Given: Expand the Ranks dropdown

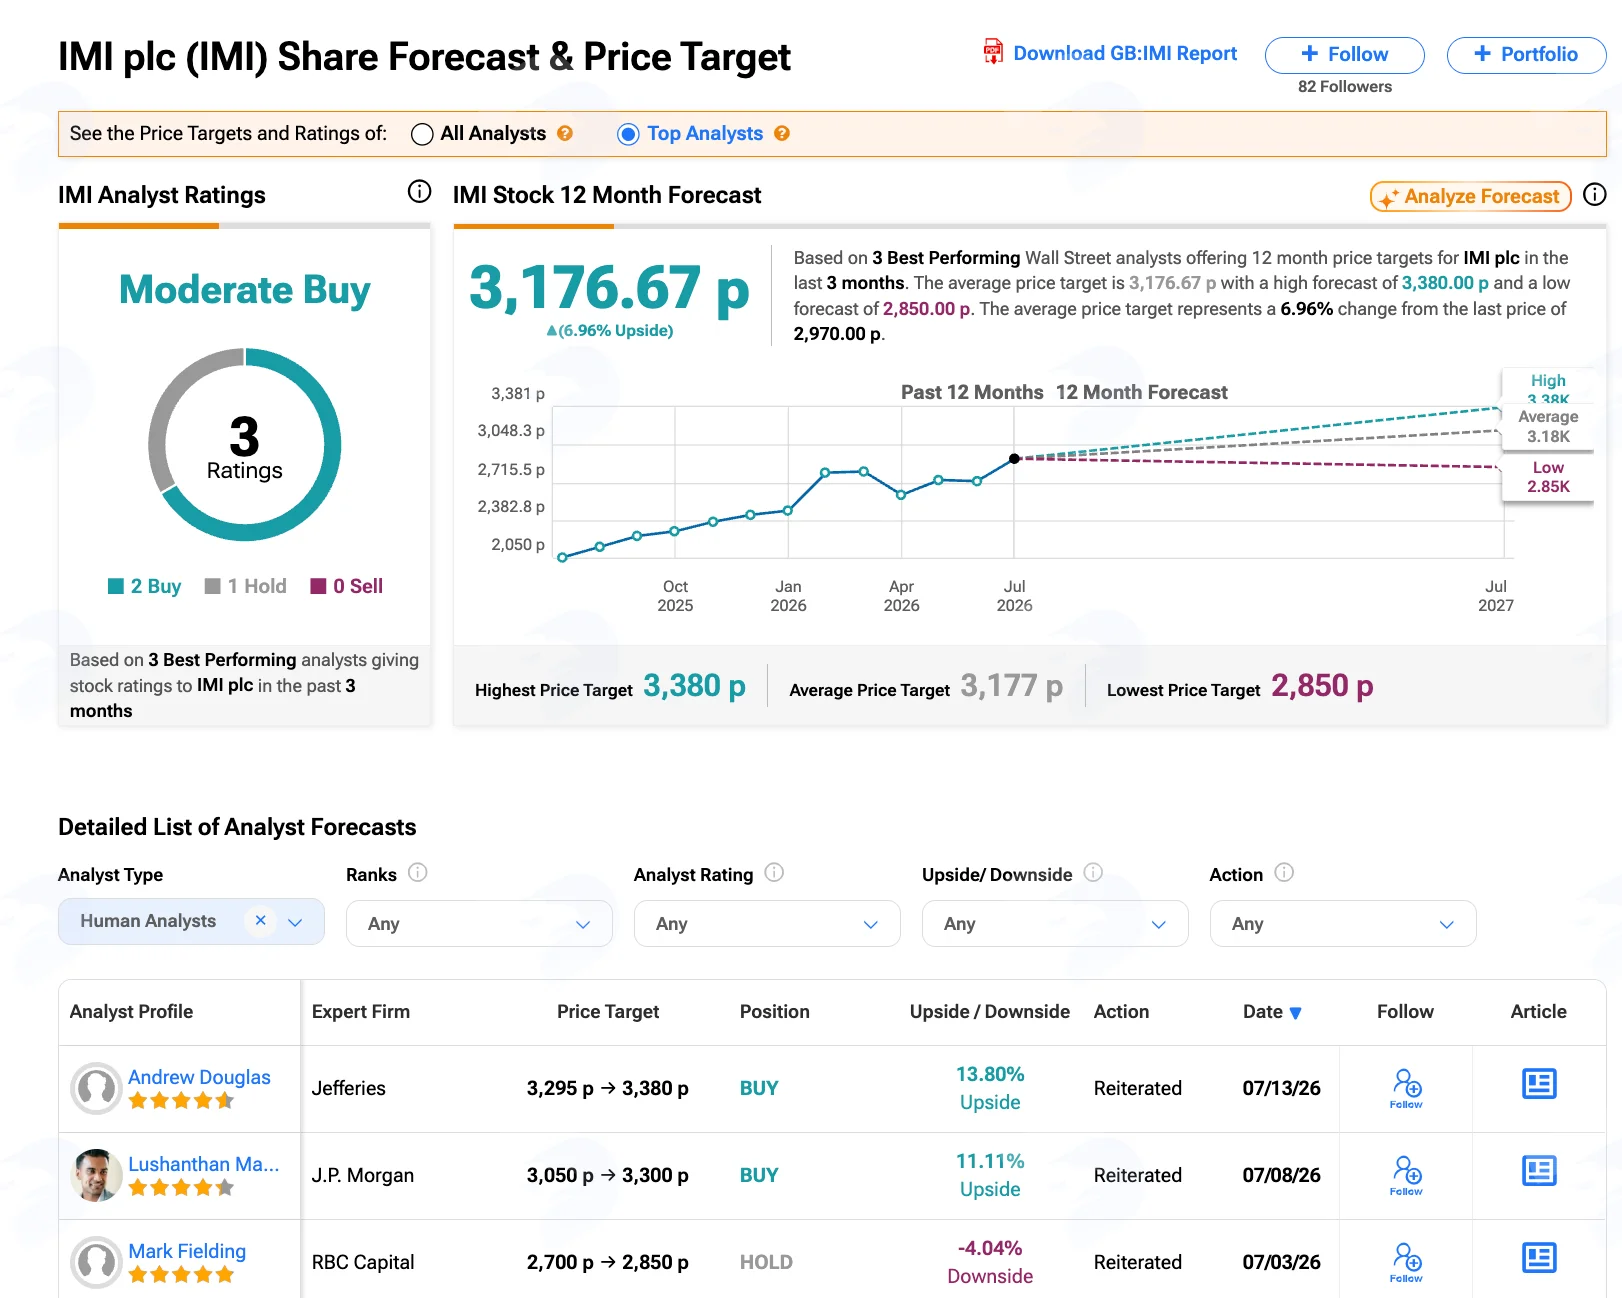Looking at the screenshot, I should 479,924.
